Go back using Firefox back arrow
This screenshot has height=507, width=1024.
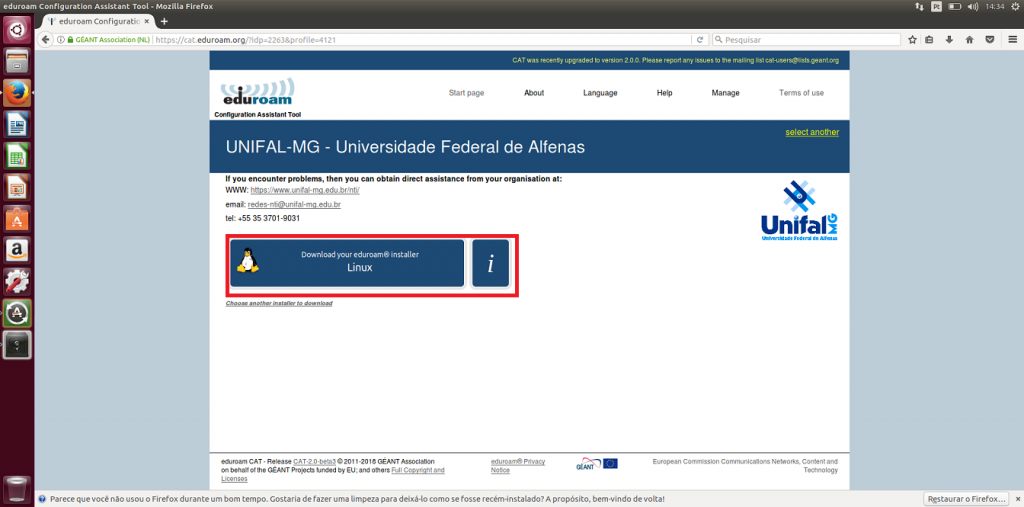46,40
